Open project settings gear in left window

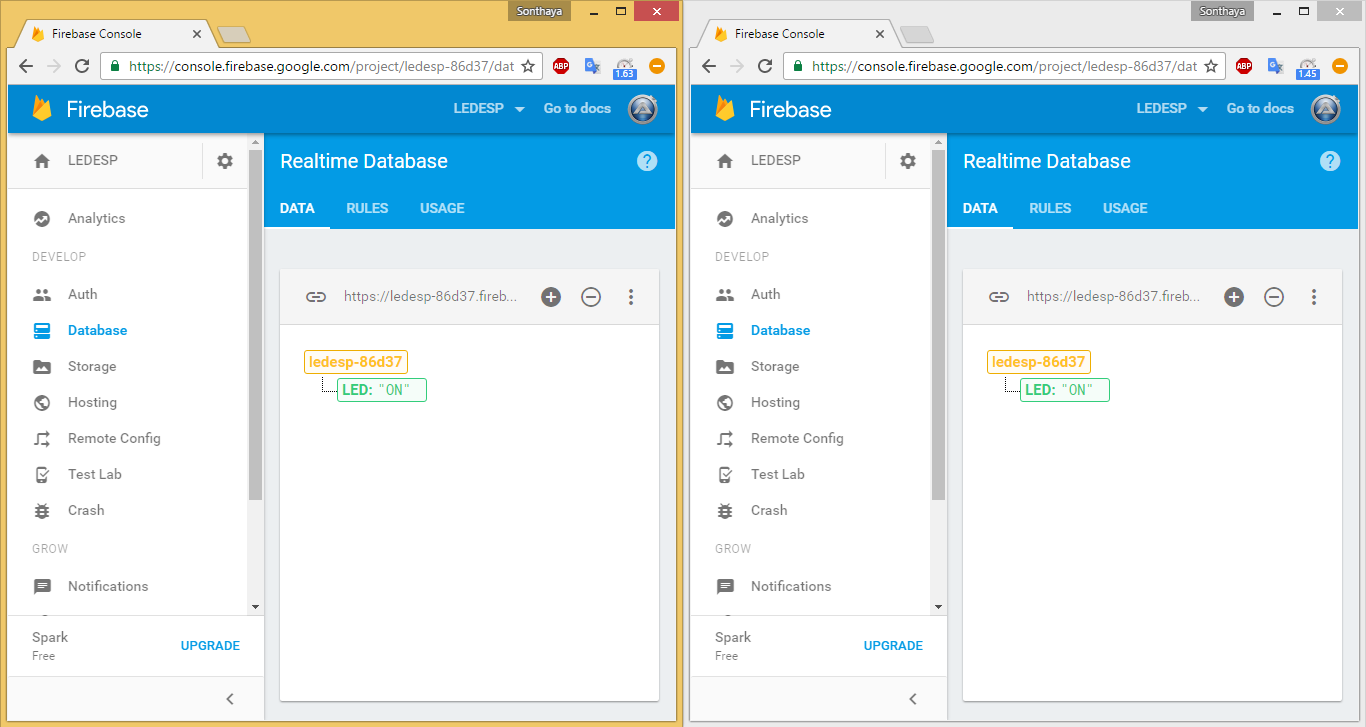click(x=225, y=161)
